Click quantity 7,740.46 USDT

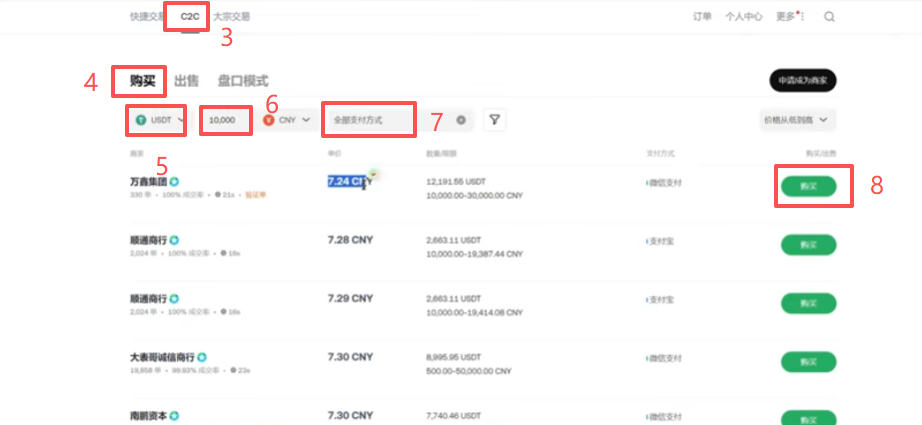[x=453, y=416]
